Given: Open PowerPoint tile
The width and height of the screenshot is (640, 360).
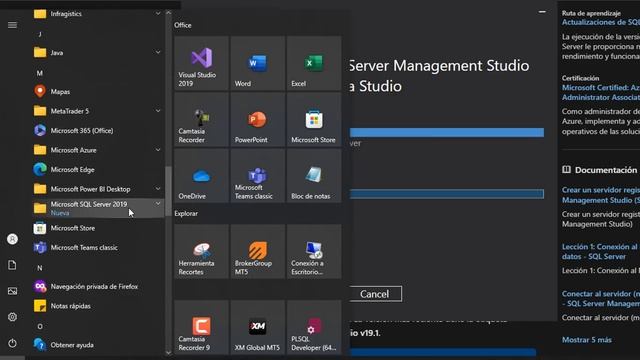Looking at the screenshot, I should click(x=258, y=120).
